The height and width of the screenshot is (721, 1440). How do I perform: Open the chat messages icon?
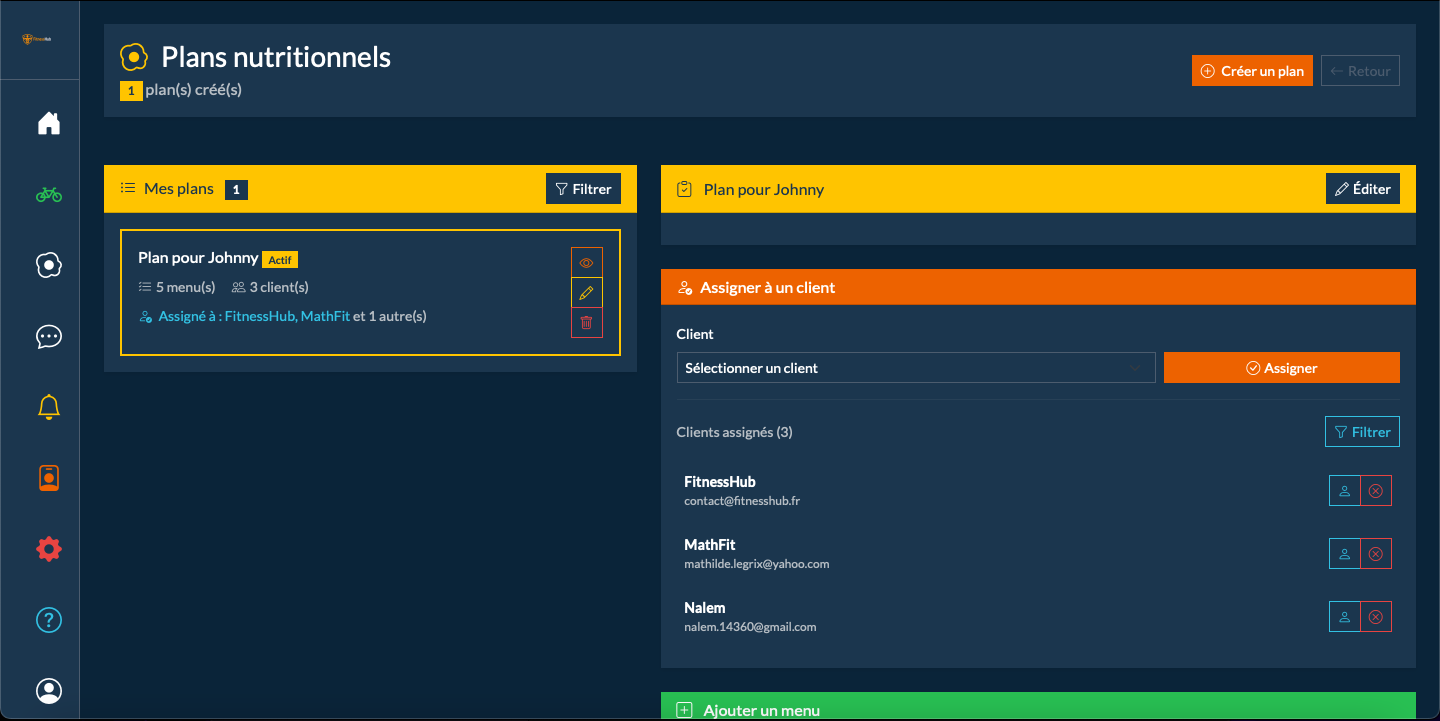(x=48, y=336)
